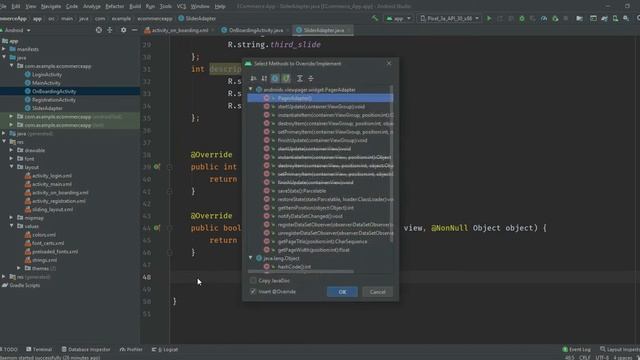Start debugging with the green bug icon

click(x=522, y=18)
